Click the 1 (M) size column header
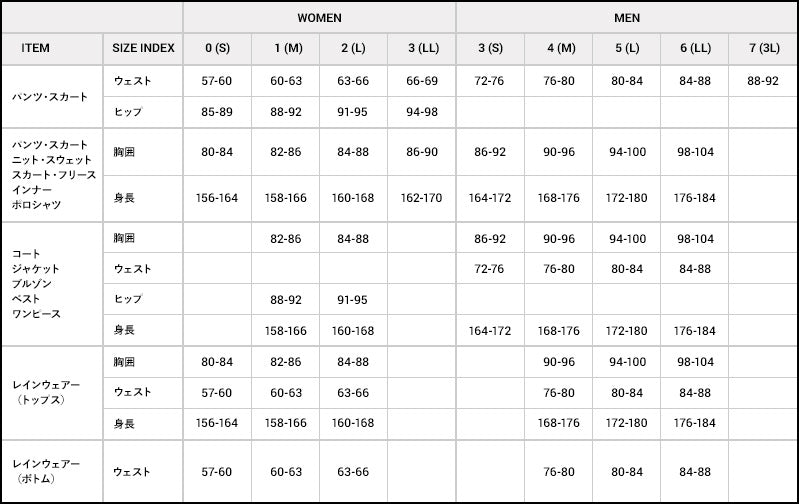Screen dimensions: 799x504 coord(285,48)
